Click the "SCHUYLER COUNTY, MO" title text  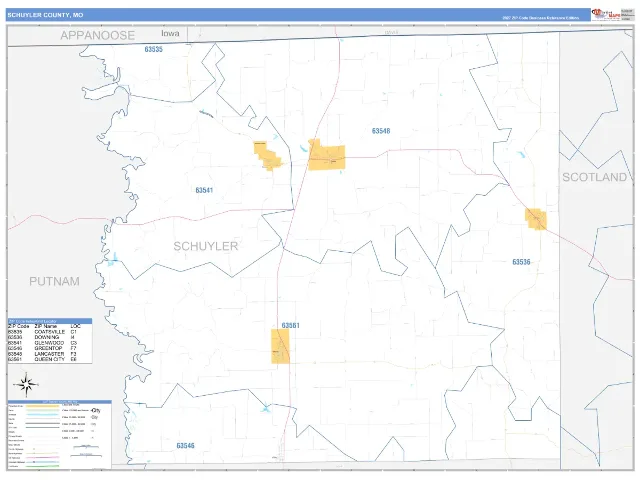(x=45, y=15)
